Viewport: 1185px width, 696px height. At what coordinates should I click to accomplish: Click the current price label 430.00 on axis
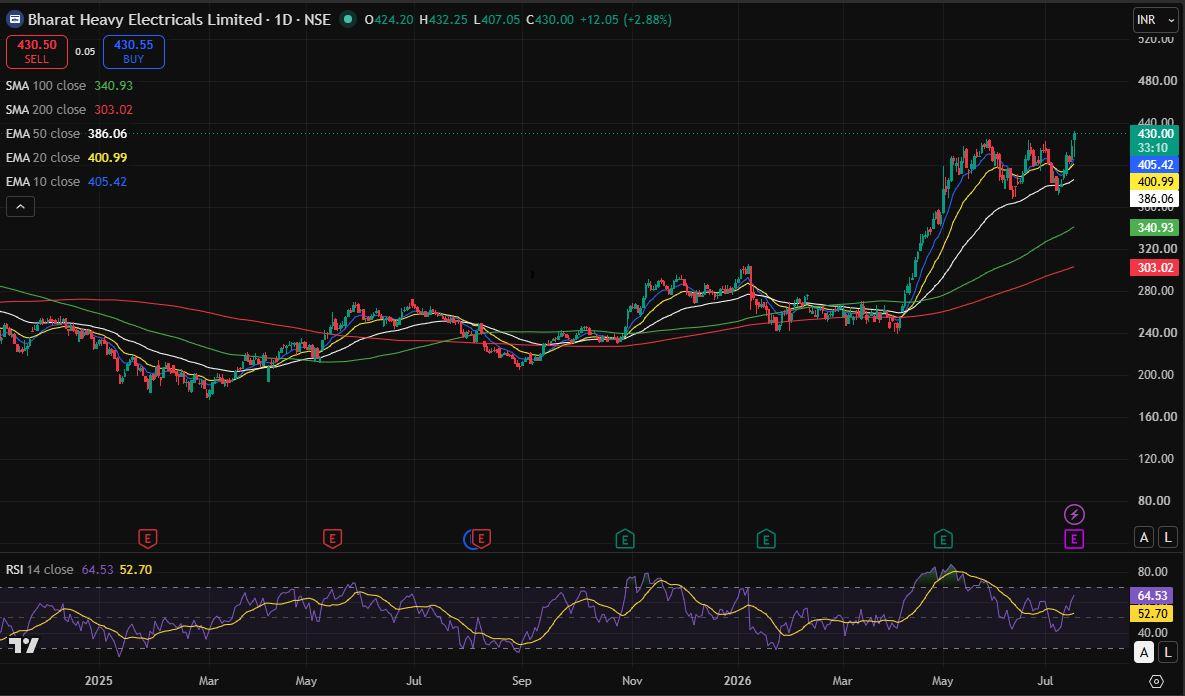click(1154, 134)
